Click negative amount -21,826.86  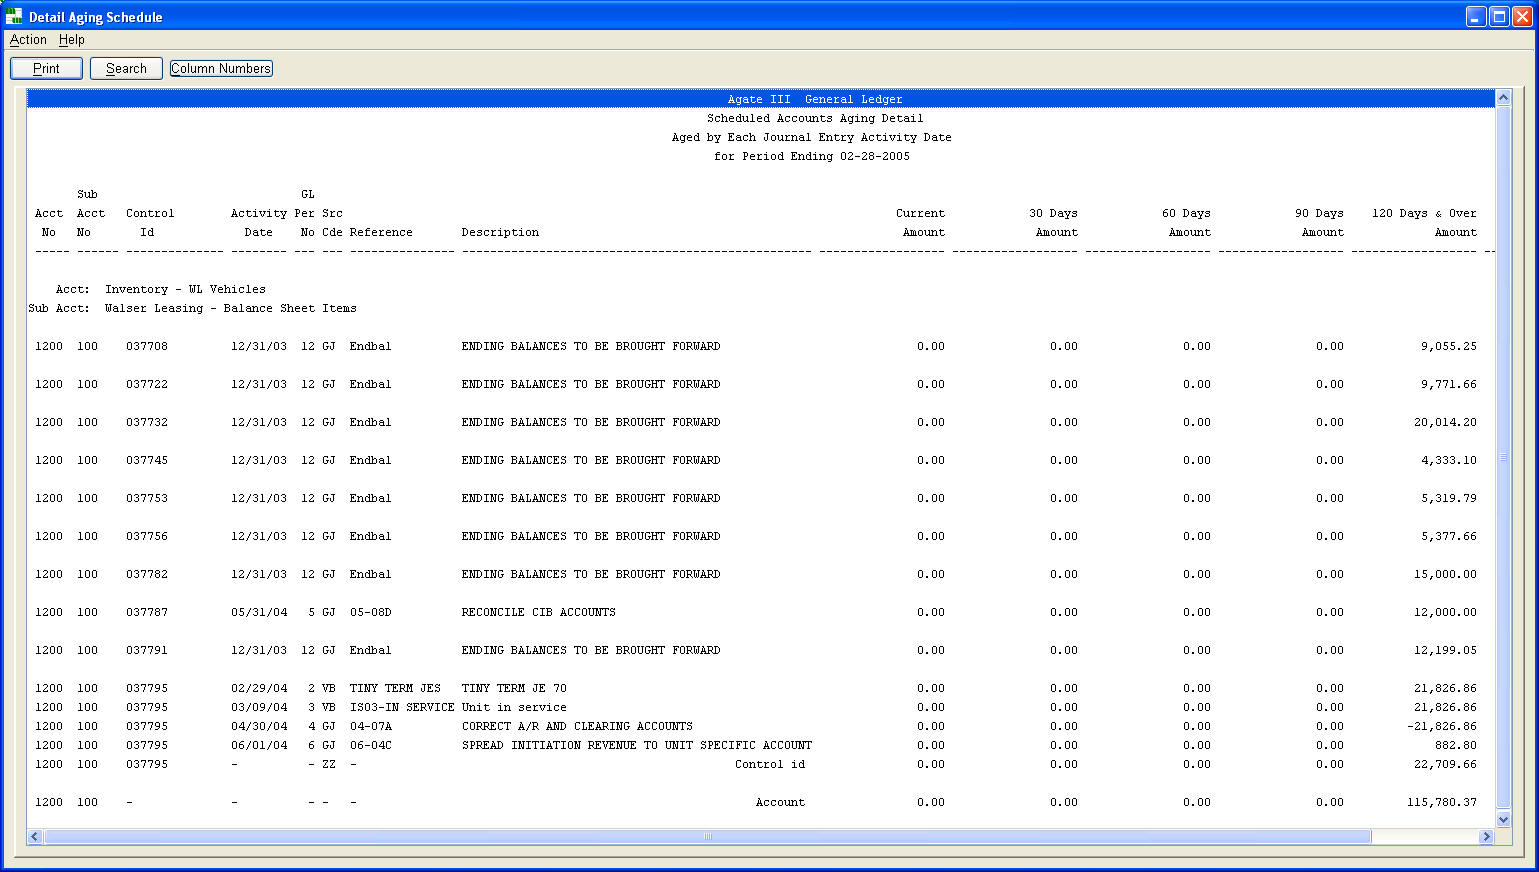click(x=1441, y=726)
